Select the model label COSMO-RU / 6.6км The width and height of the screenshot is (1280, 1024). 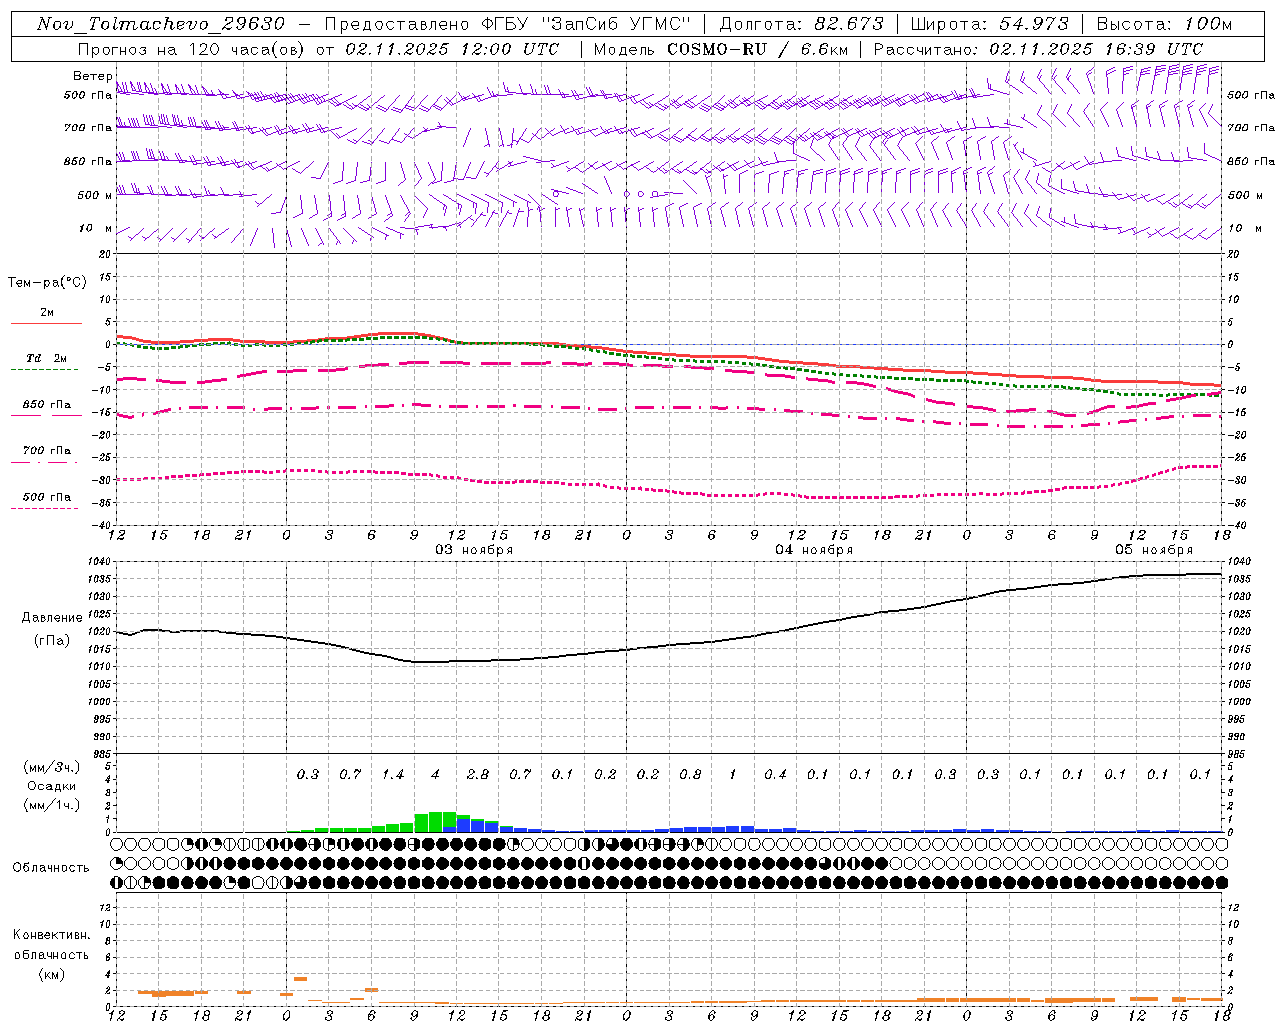point(759,49)
